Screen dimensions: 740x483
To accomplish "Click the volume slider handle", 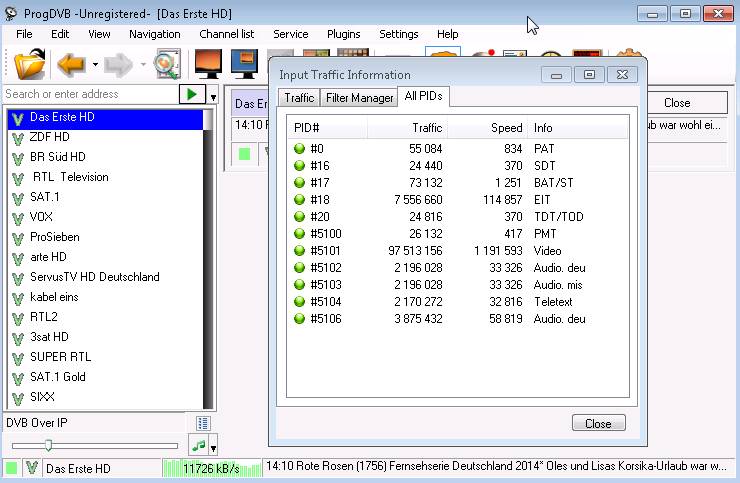I will 48,445.
